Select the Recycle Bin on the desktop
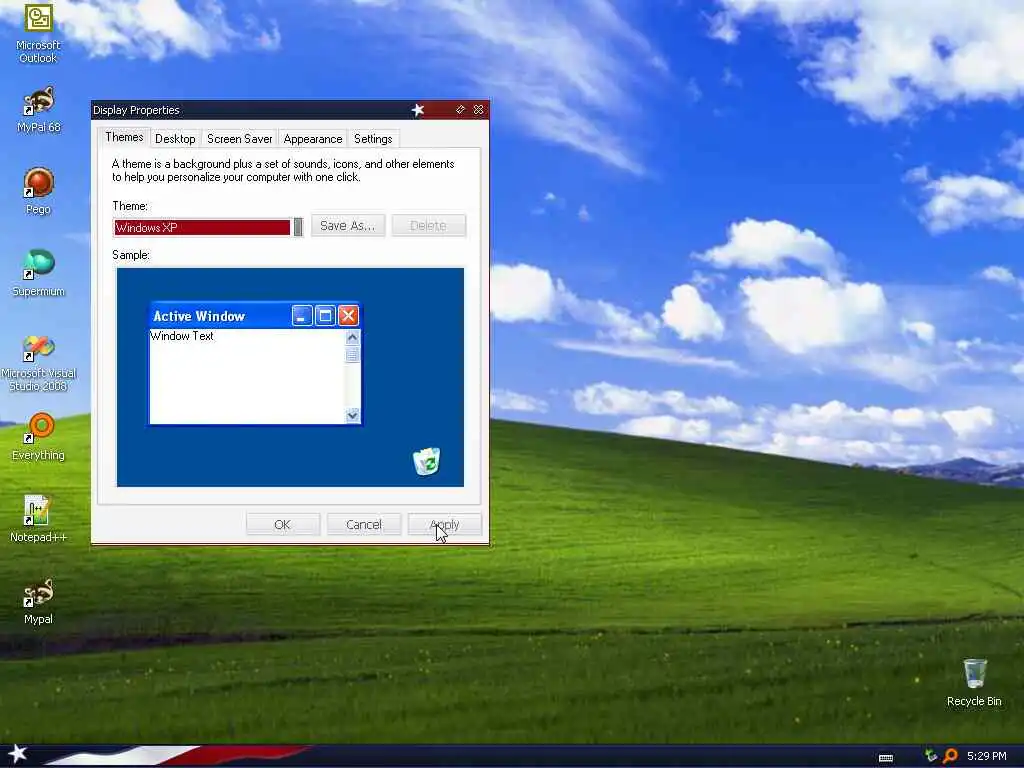This screenshot has height=768, width=1024. pos(974,683)
